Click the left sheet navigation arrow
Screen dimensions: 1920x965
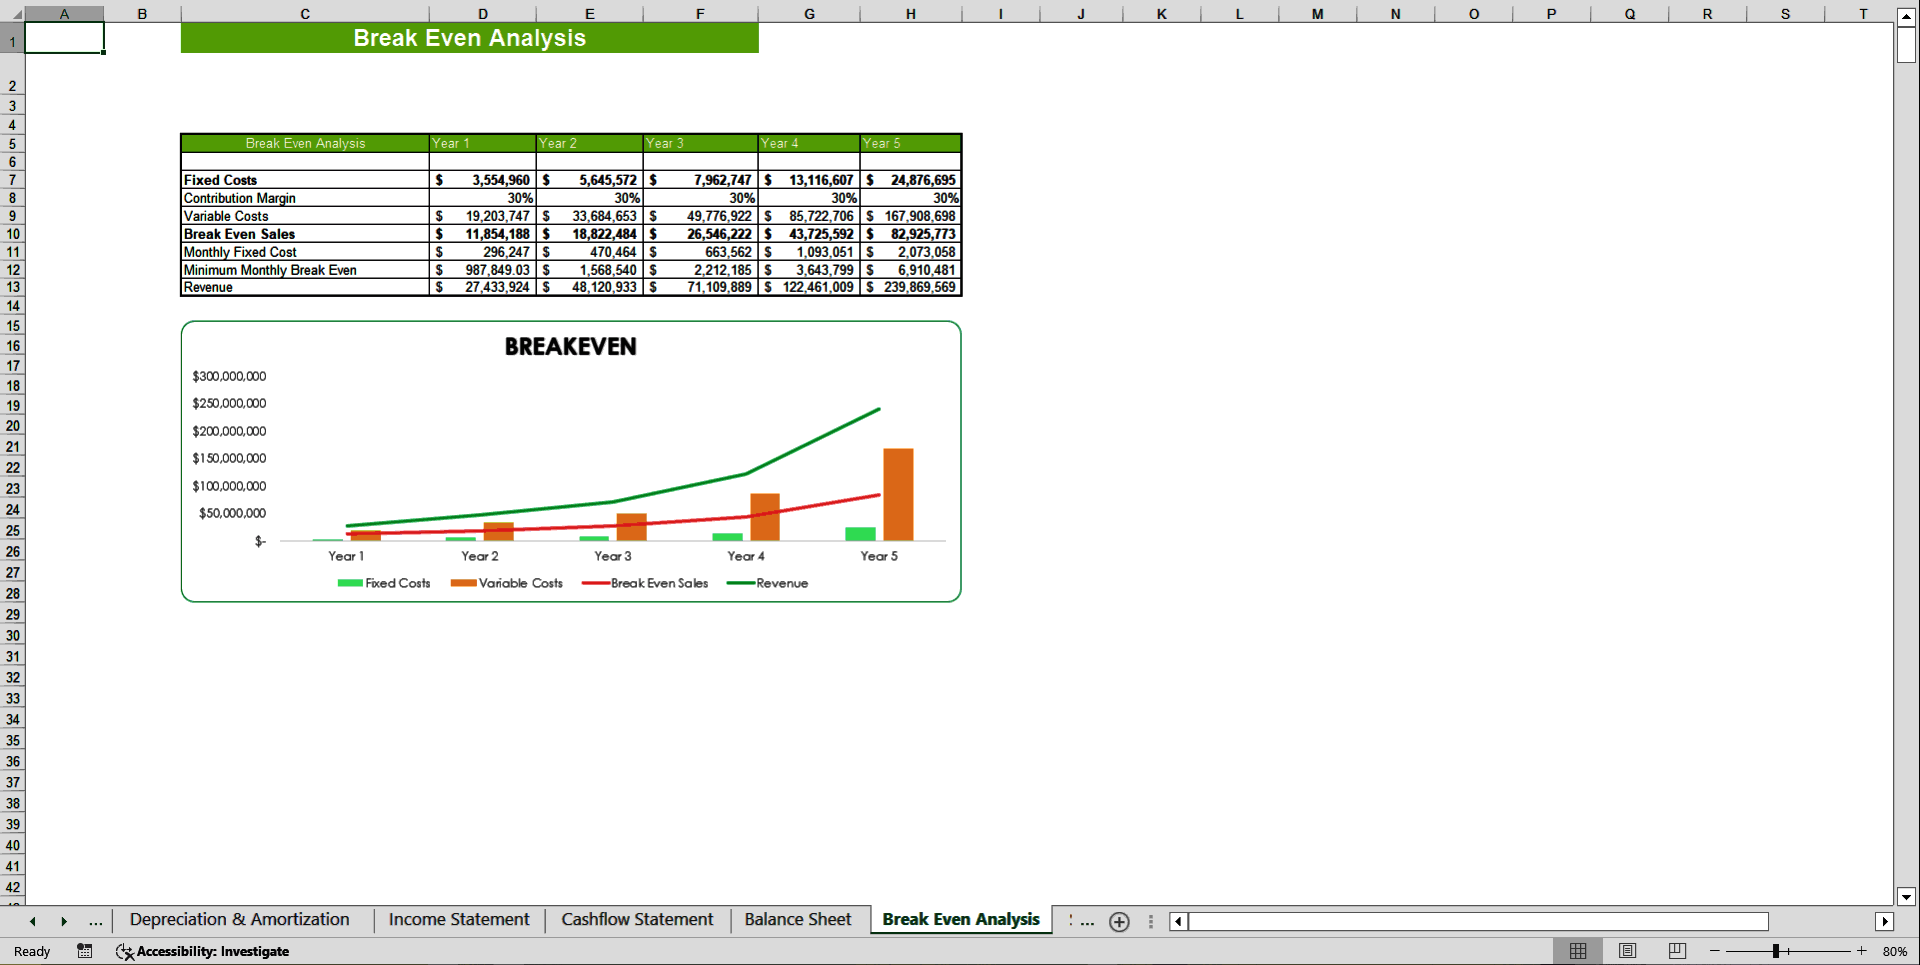pyautogui.click(x=32, y=921)
